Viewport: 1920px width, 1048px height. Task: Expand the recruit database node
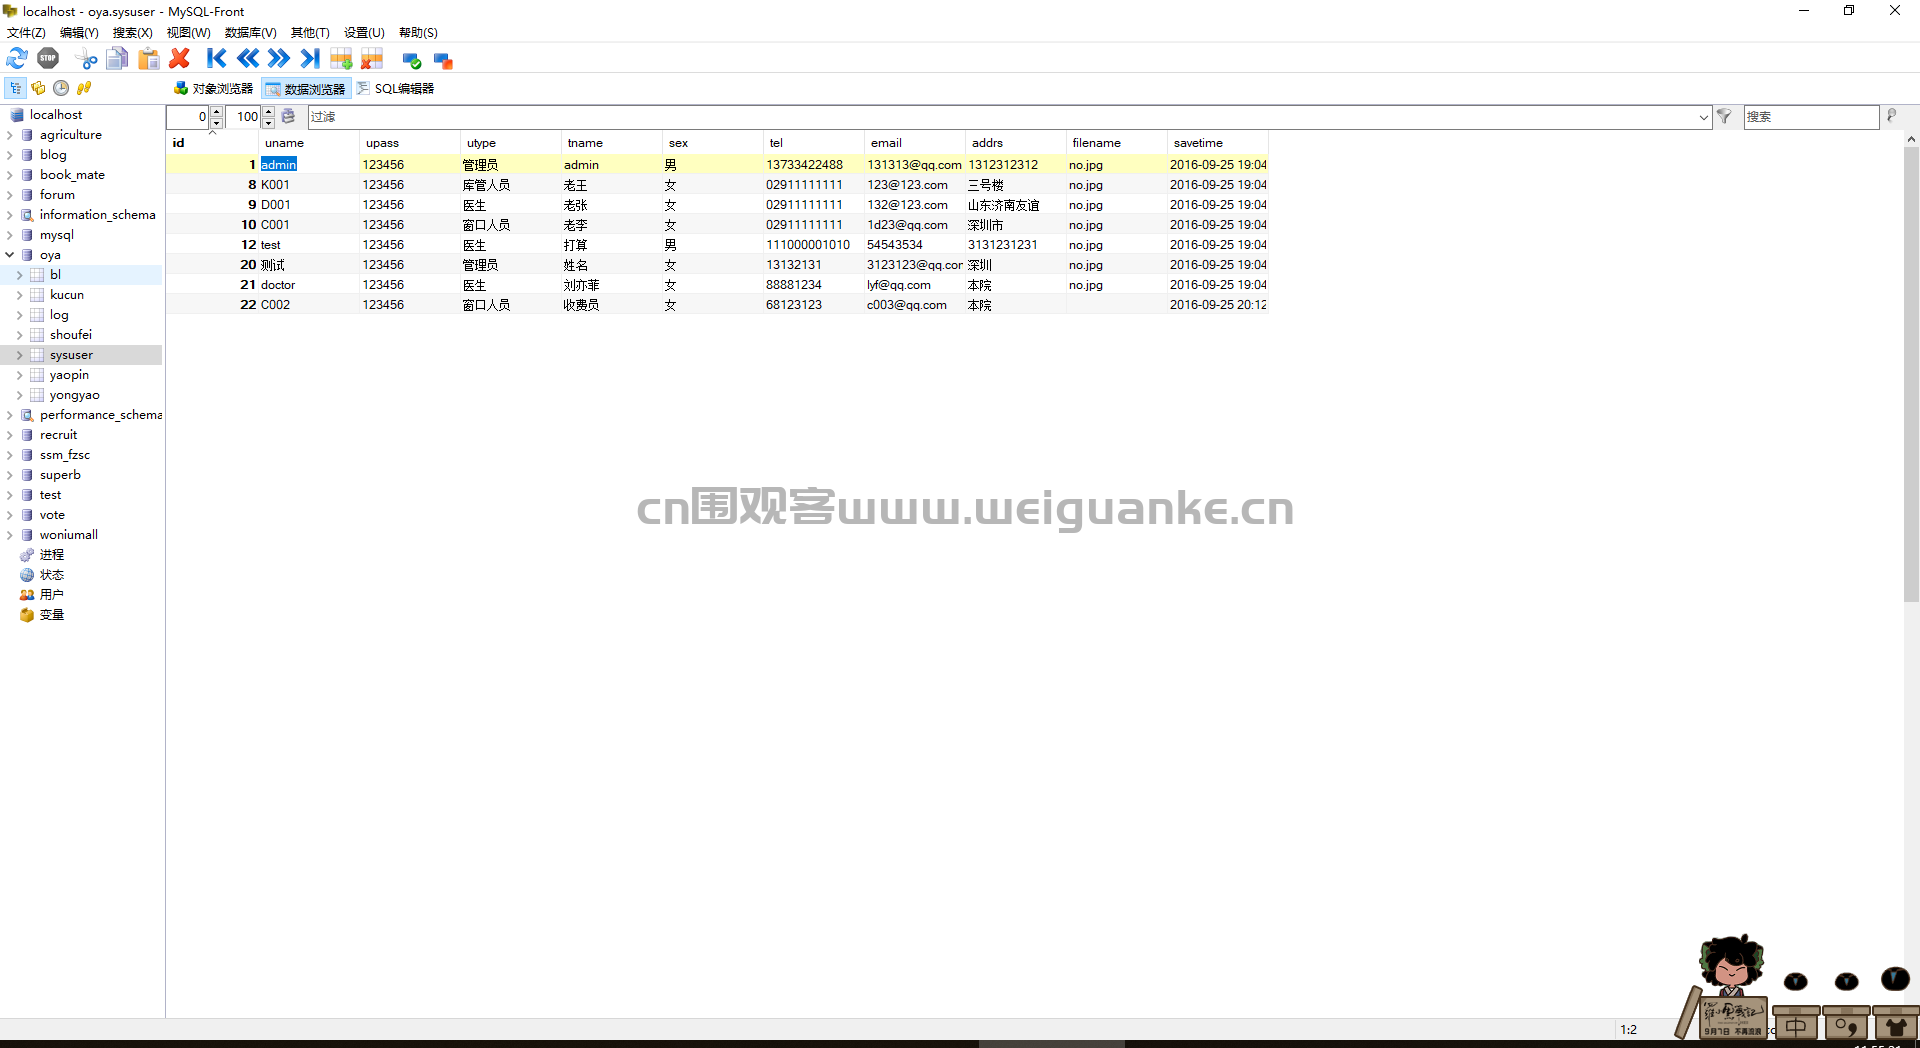coord(10,435)
